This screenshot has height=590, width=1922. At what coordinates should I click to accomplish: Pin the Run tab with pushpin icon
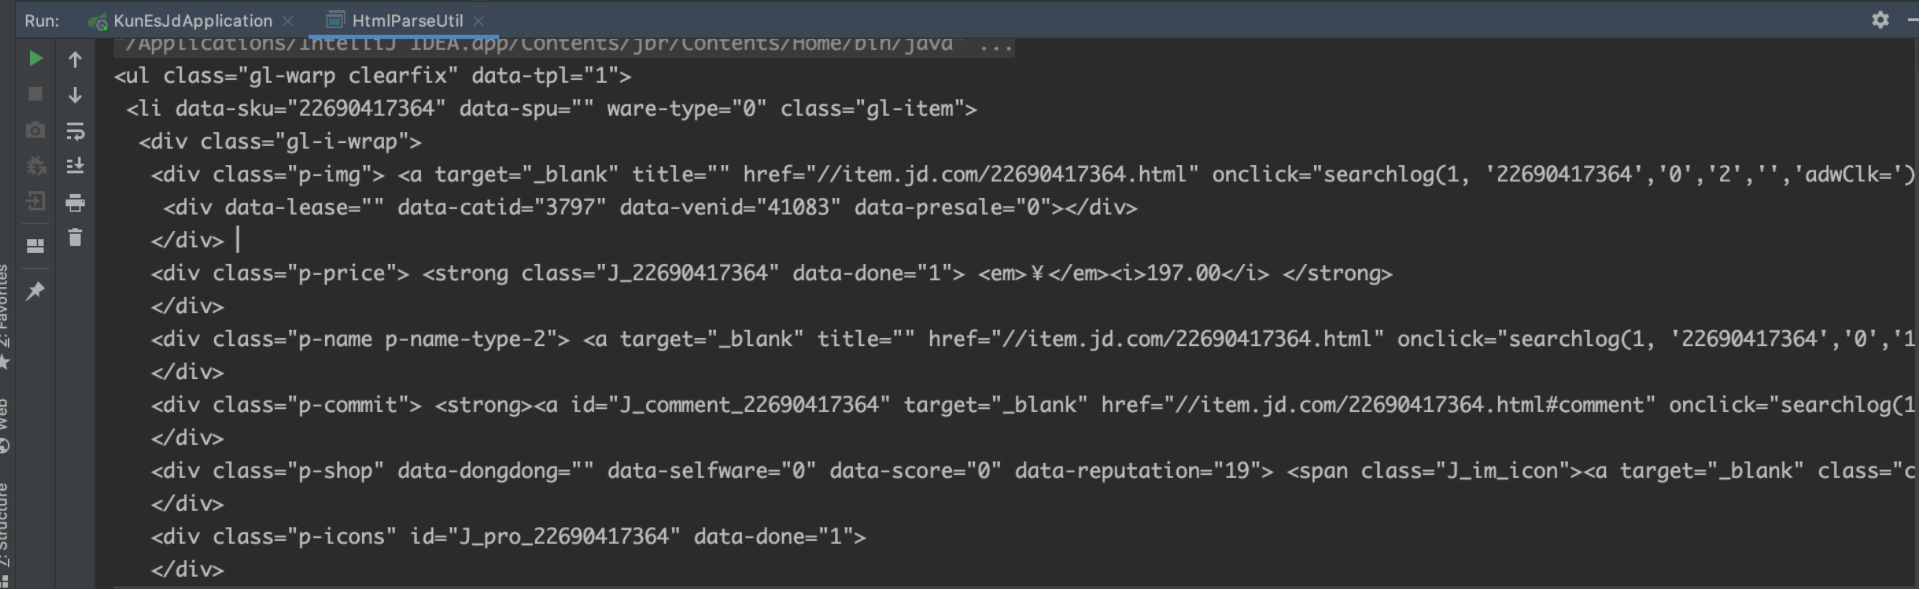pos(35,291)
